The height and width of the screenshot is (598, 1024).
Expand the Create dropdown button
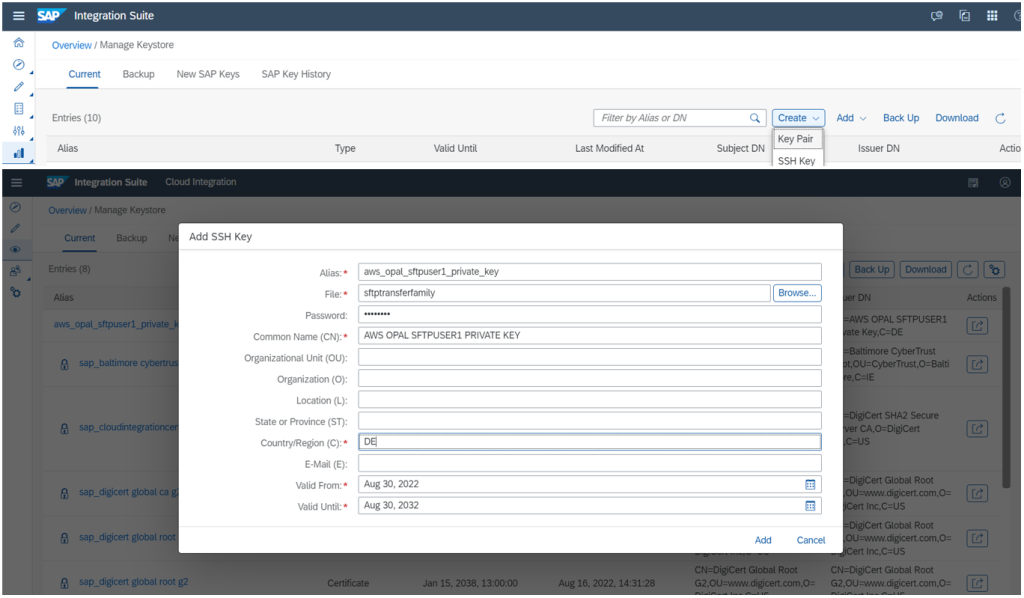798,118
